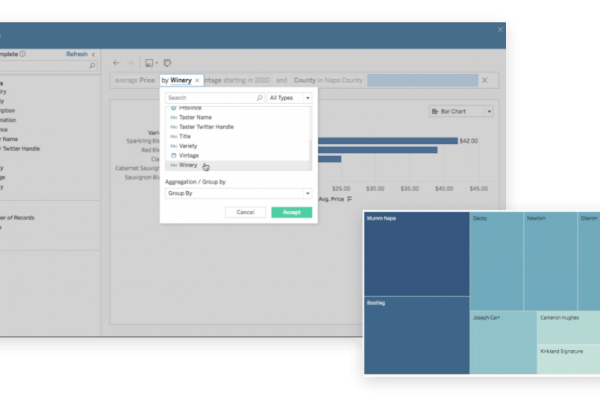Click the 'Kirkland Signature' treemap tile
Viewport: 600px width, 400px height.
[569, 359]
